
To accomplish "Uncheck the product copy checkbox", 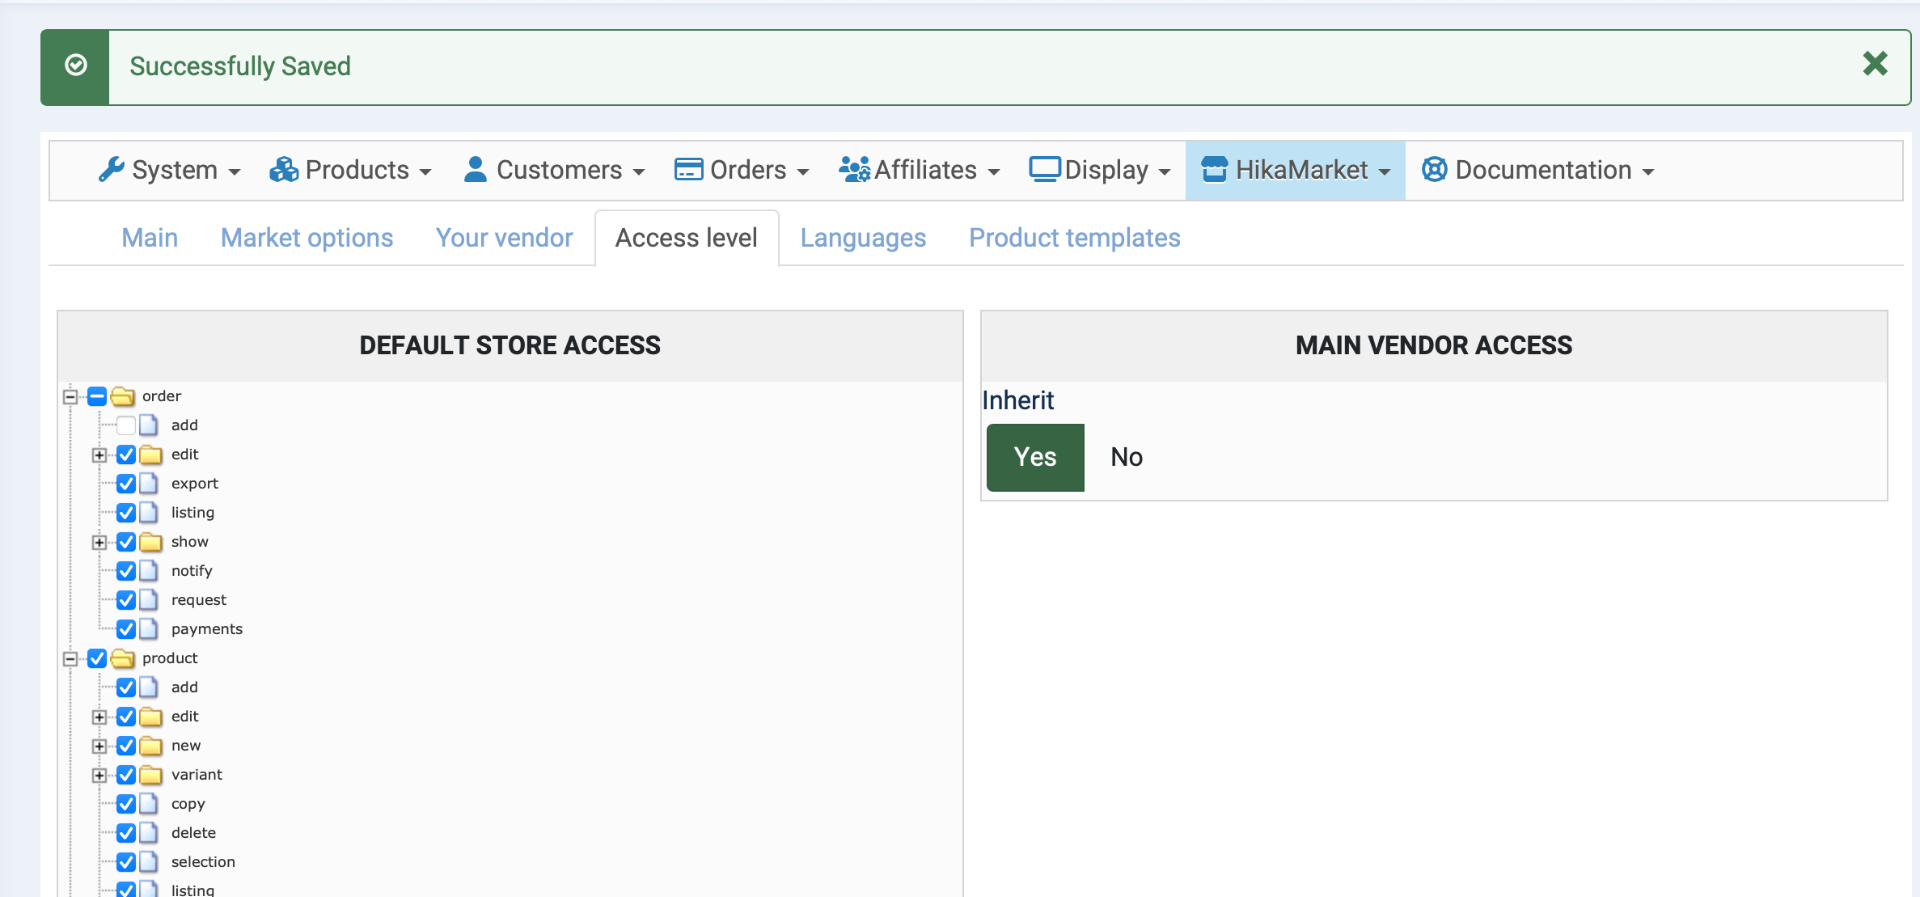I will 126,804.
